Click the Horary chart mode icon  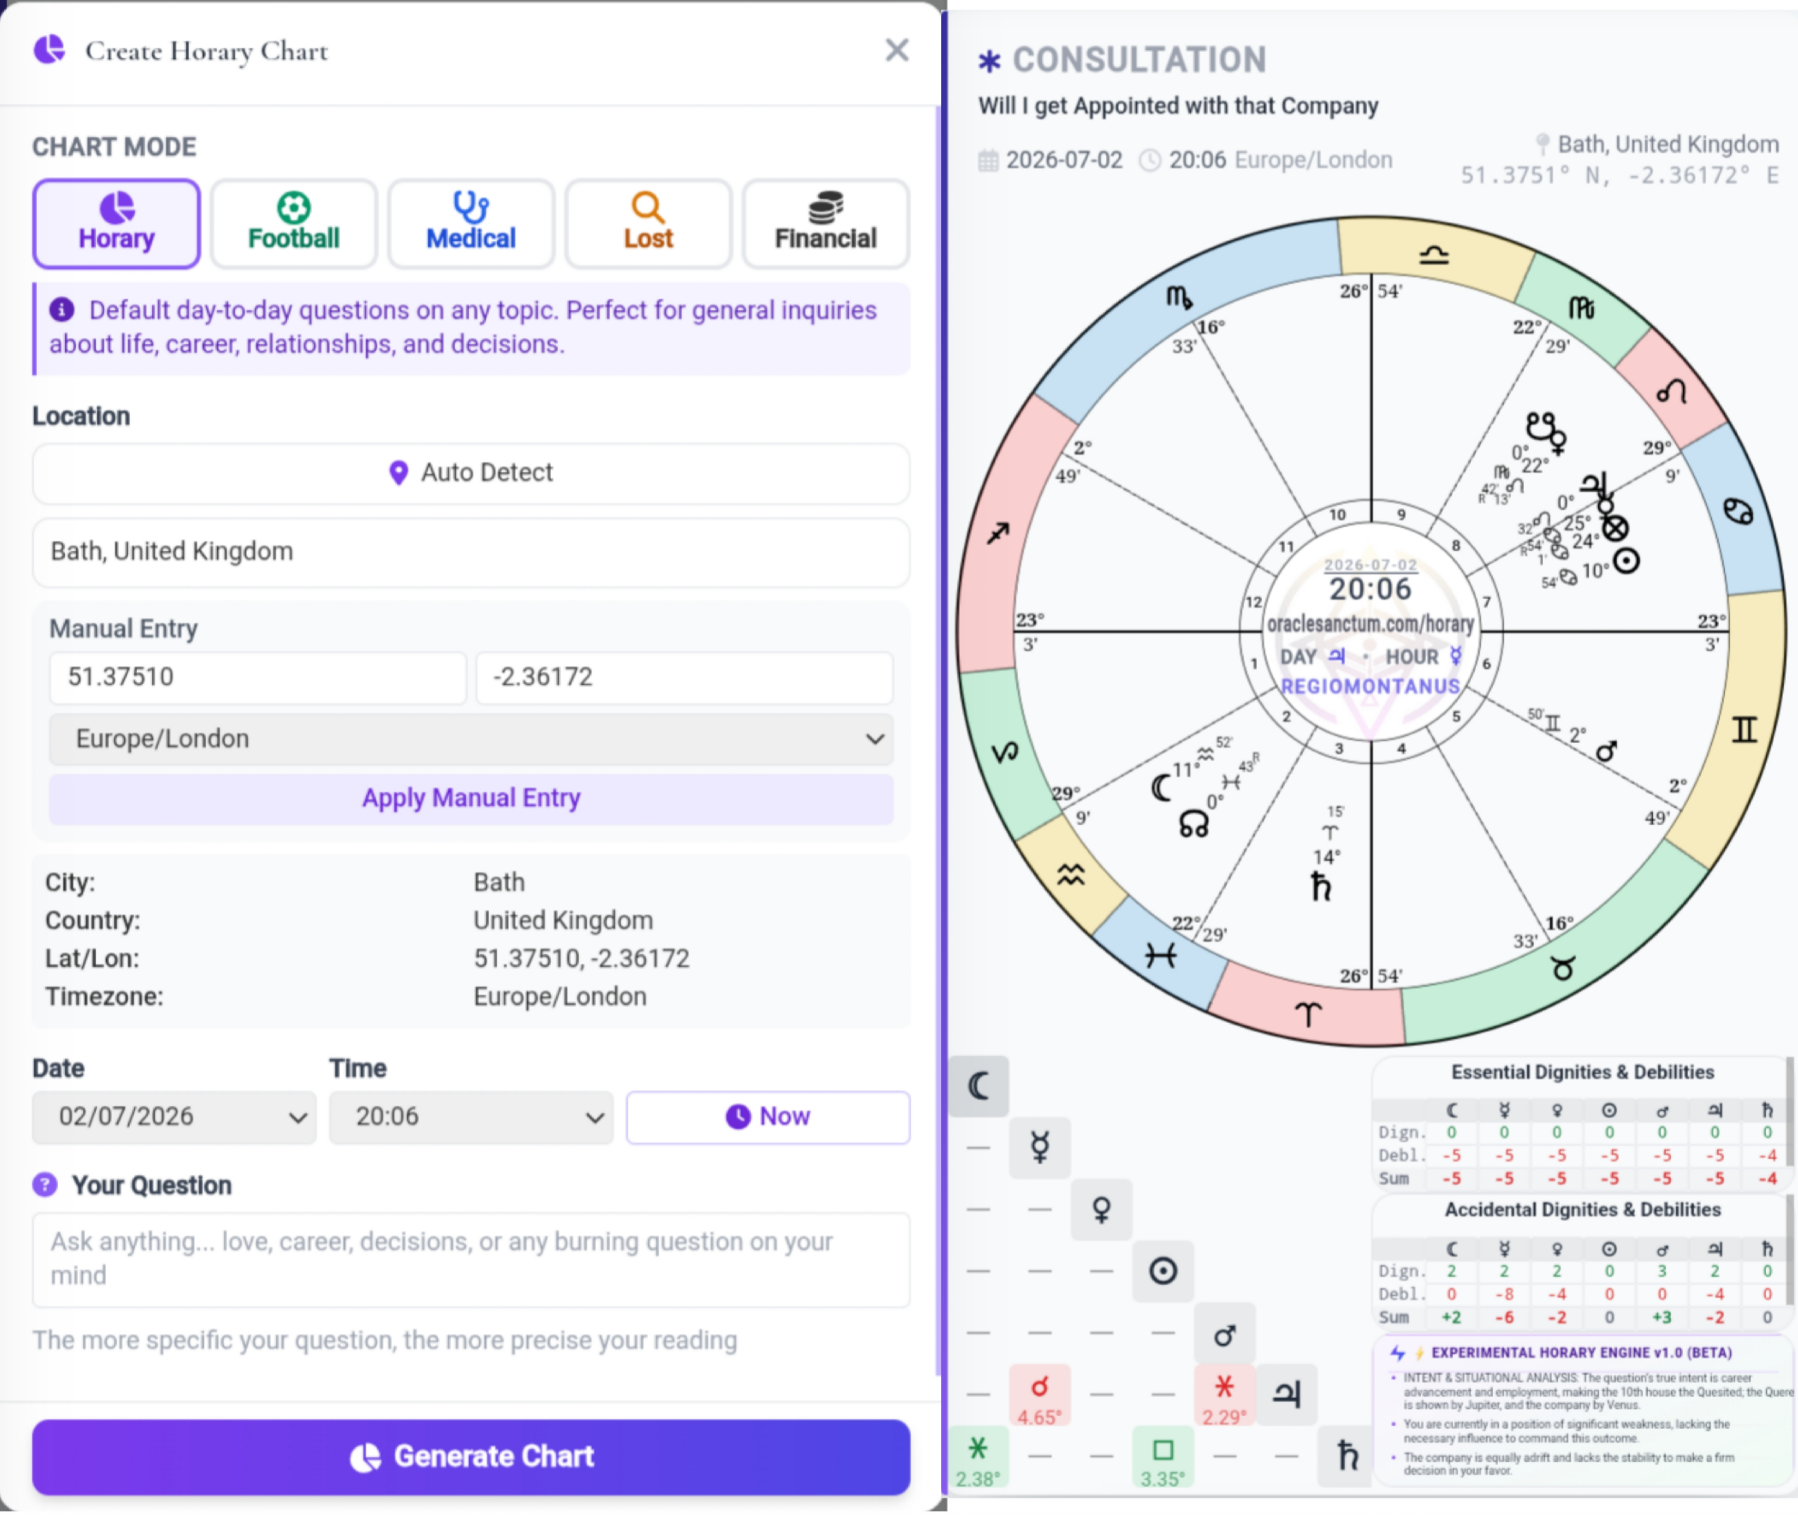pos(116,208)
